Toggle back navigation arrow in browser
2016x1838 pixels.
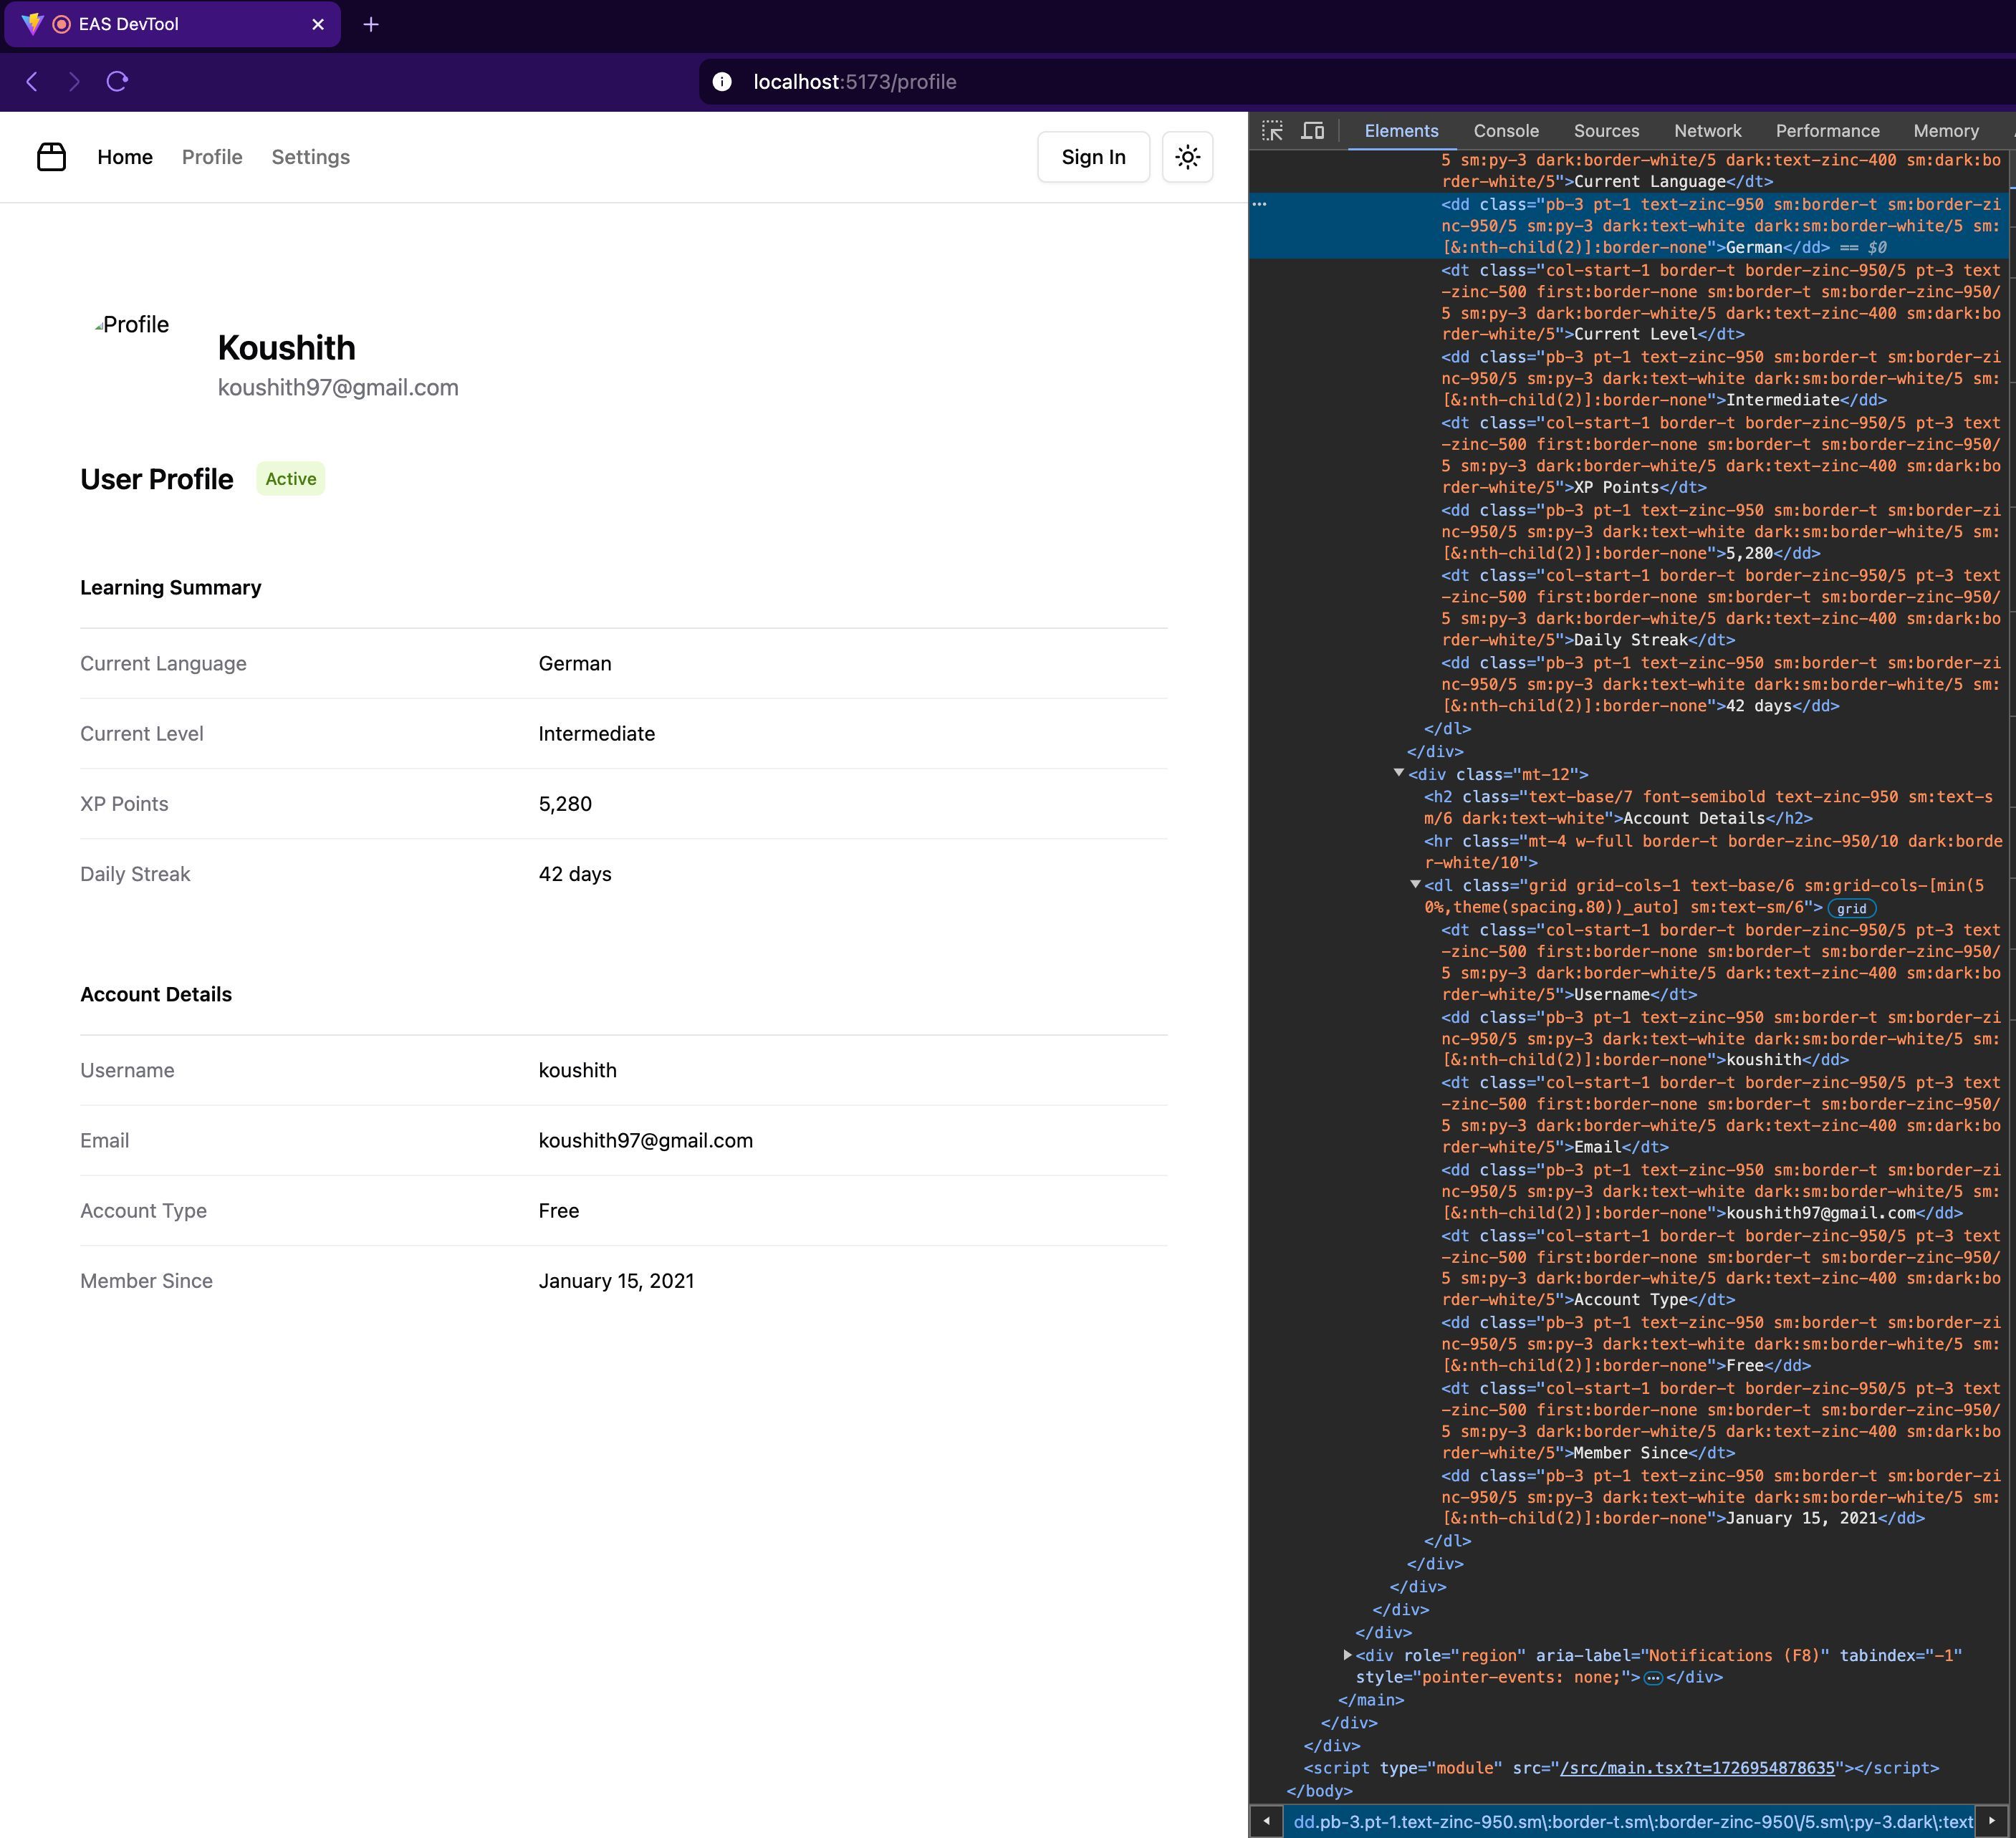35,81
